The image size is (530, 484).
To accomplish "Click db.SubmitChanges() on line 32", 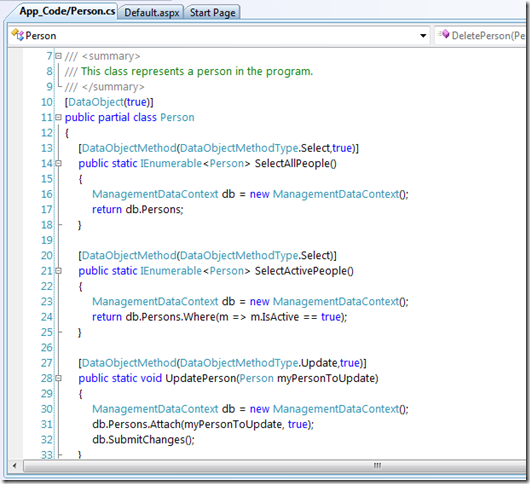I will click(x=143, y=440).
